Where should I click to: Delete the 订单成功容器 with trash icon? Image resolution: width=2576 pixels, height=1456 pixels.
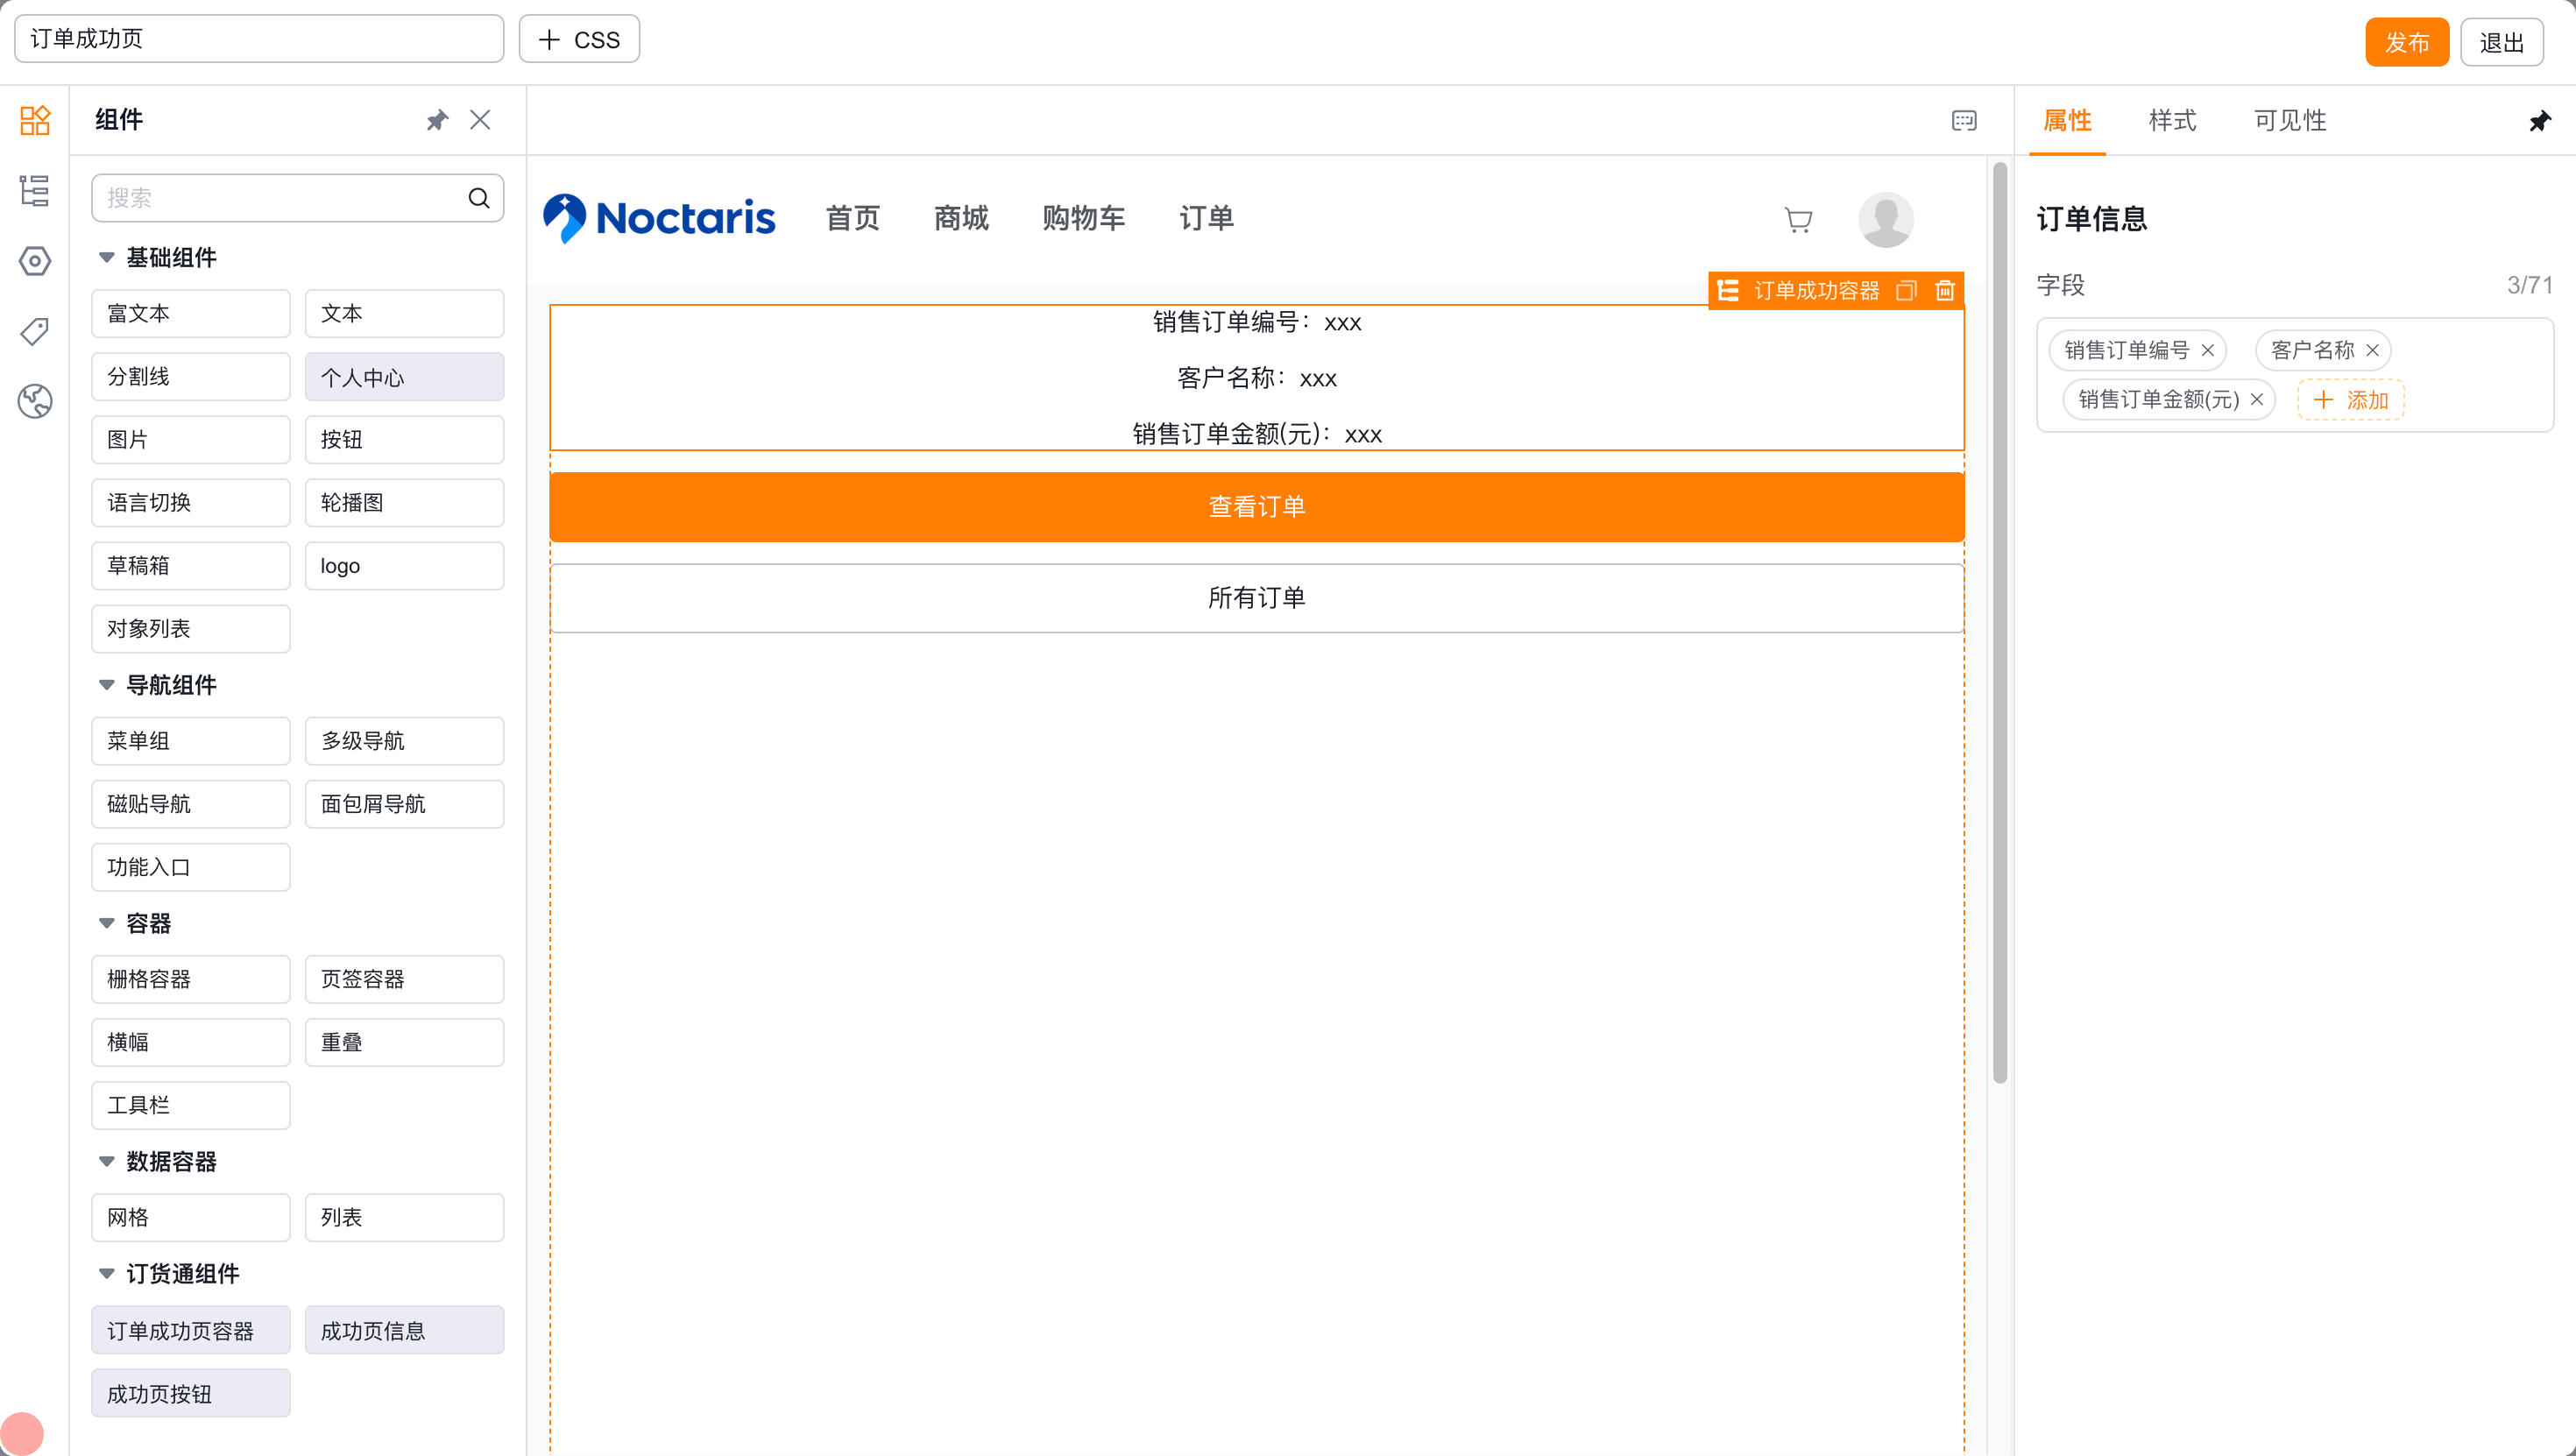(1944, 290)
